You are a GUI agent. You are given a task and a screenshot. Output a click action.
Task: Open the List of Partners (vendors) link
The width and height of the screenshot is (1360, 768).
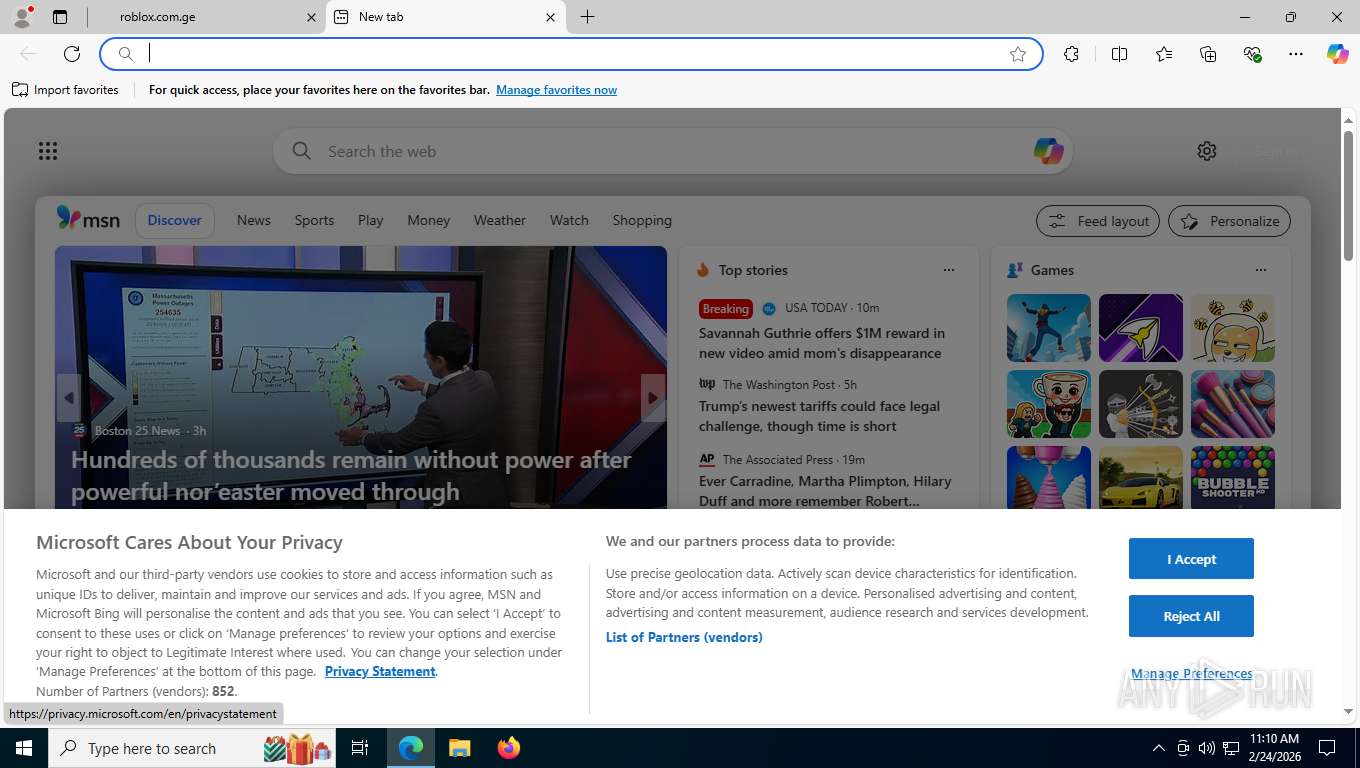[684, 637]
